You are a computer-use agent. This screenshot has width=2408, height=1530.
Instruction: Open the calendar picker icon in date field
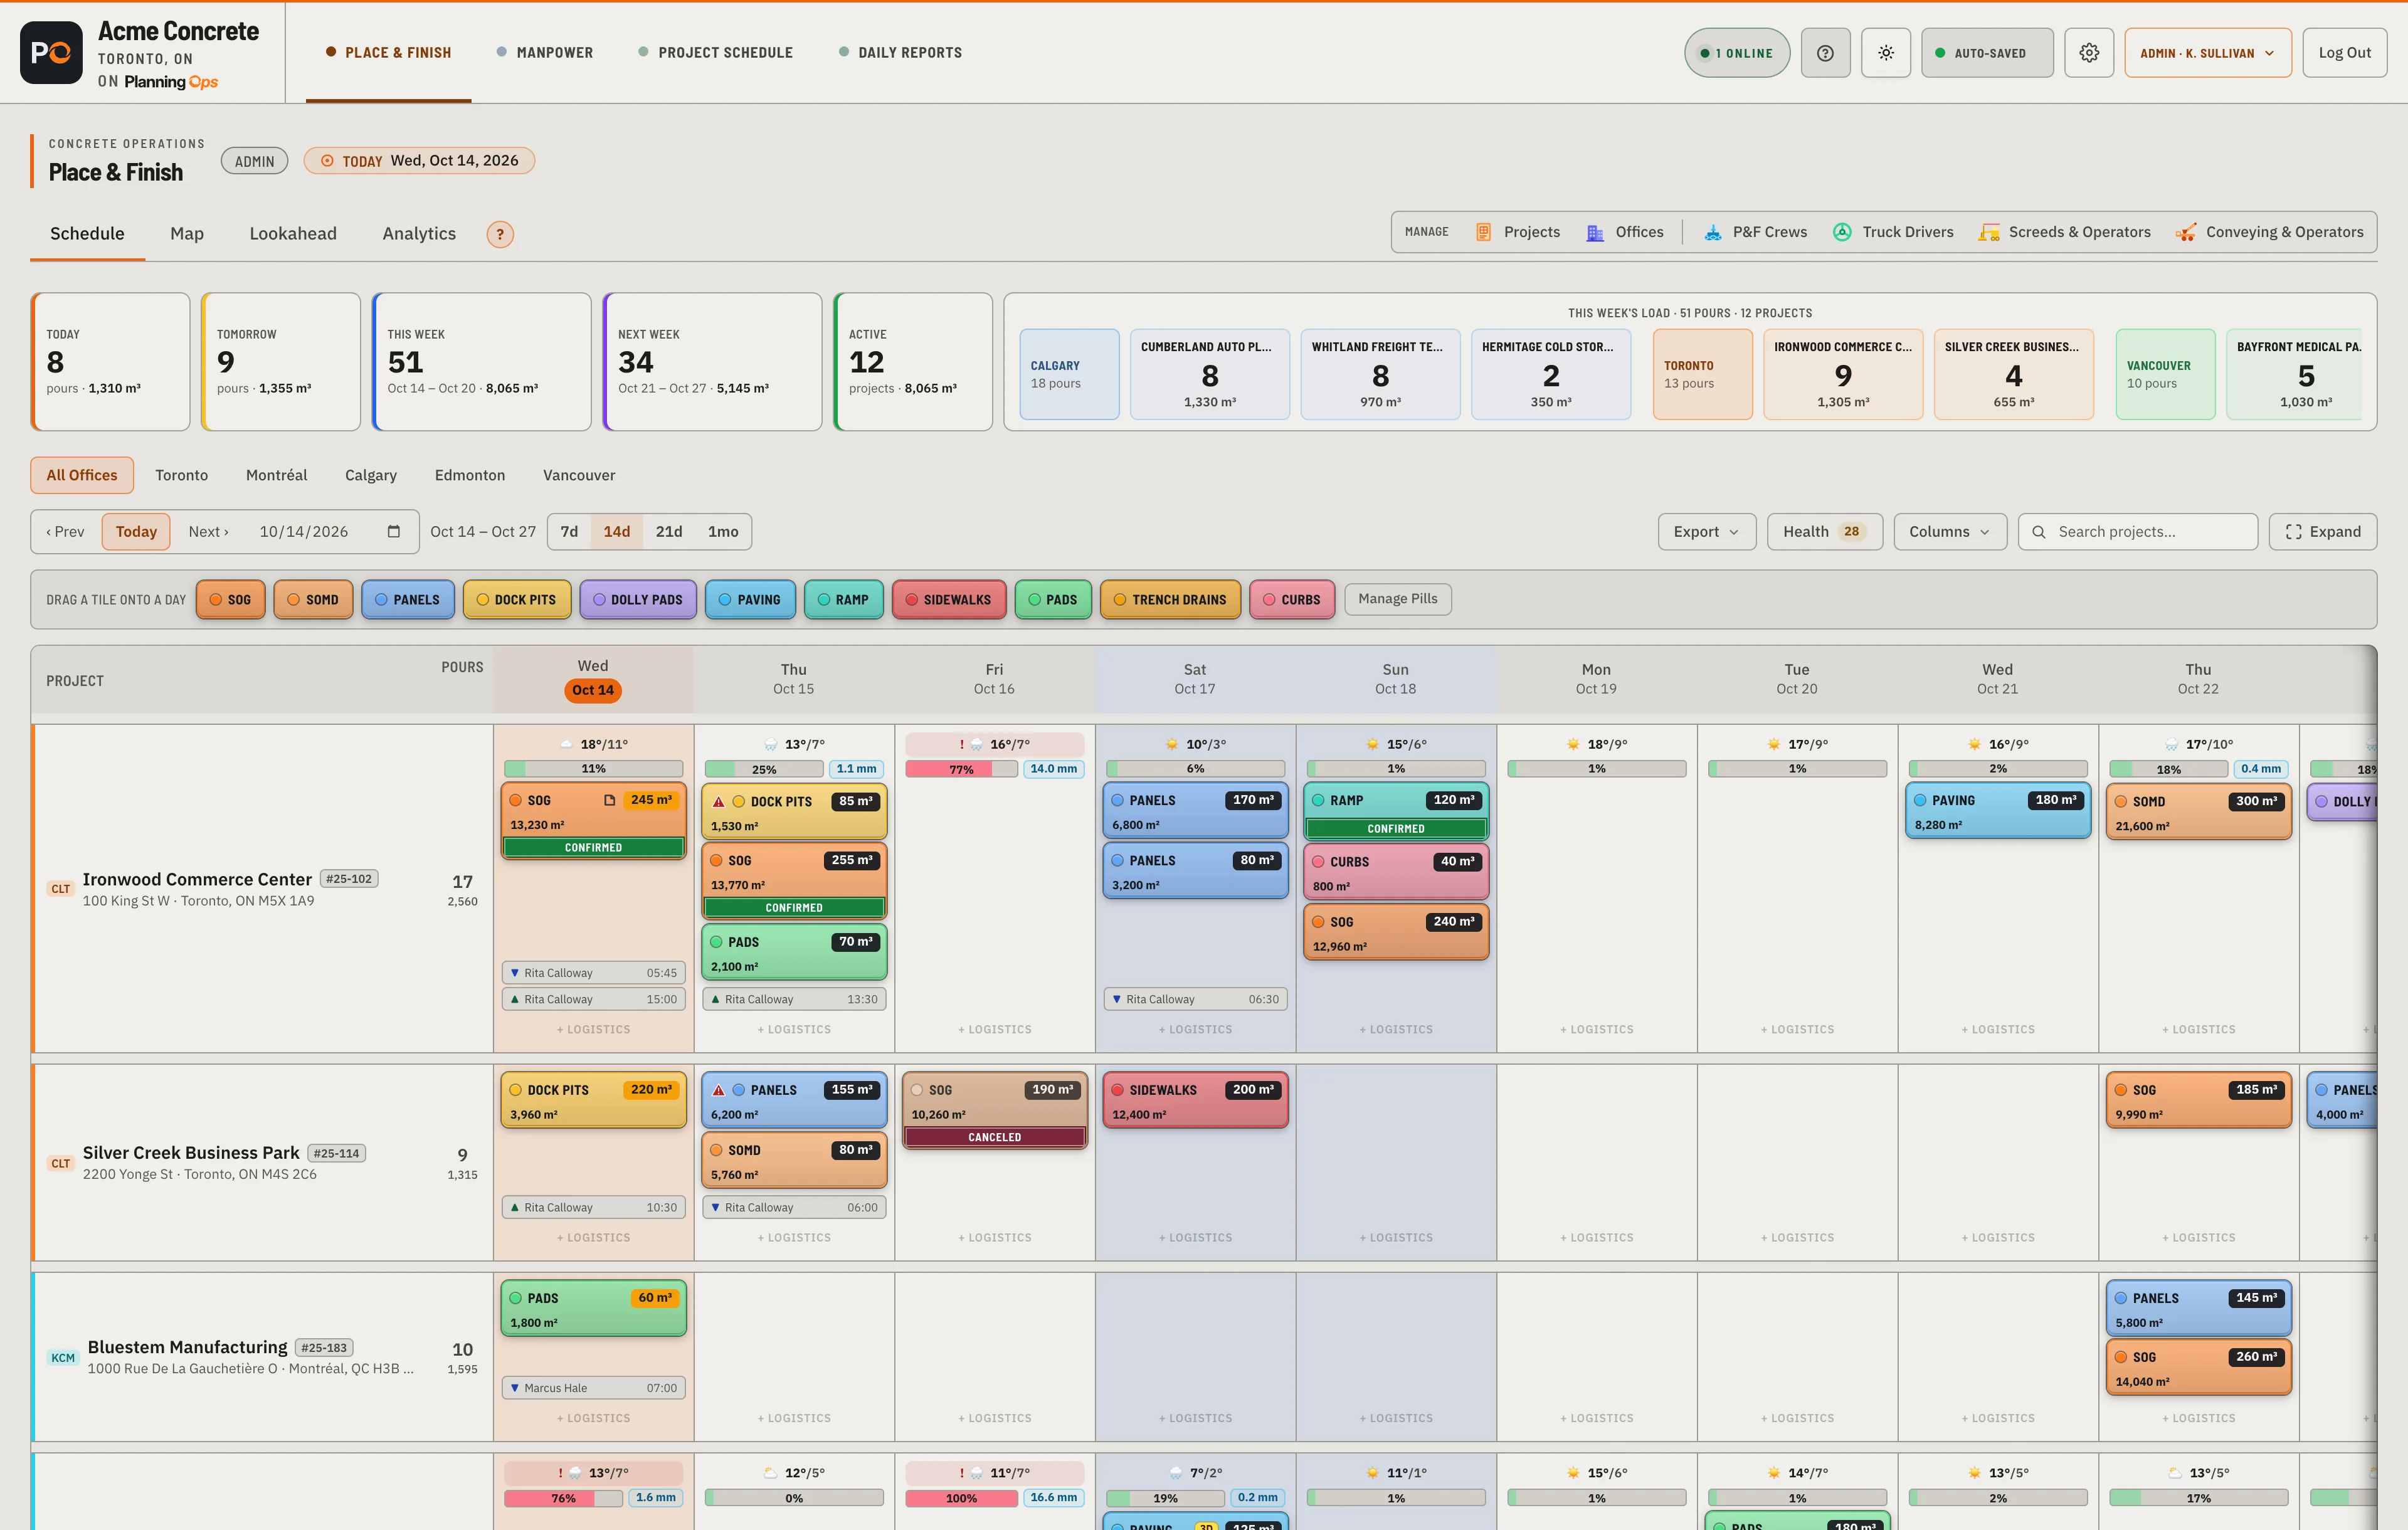click(x=394, y=531)
